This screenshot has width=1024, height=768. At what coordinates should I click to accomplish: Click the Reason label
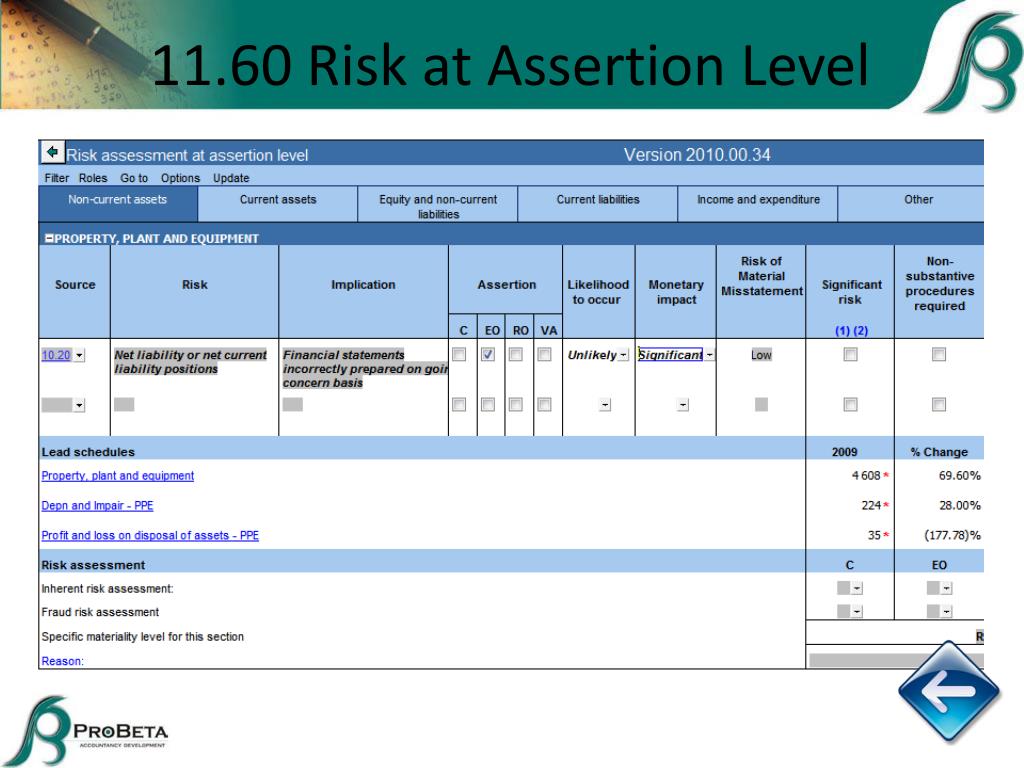coord(63,661)
